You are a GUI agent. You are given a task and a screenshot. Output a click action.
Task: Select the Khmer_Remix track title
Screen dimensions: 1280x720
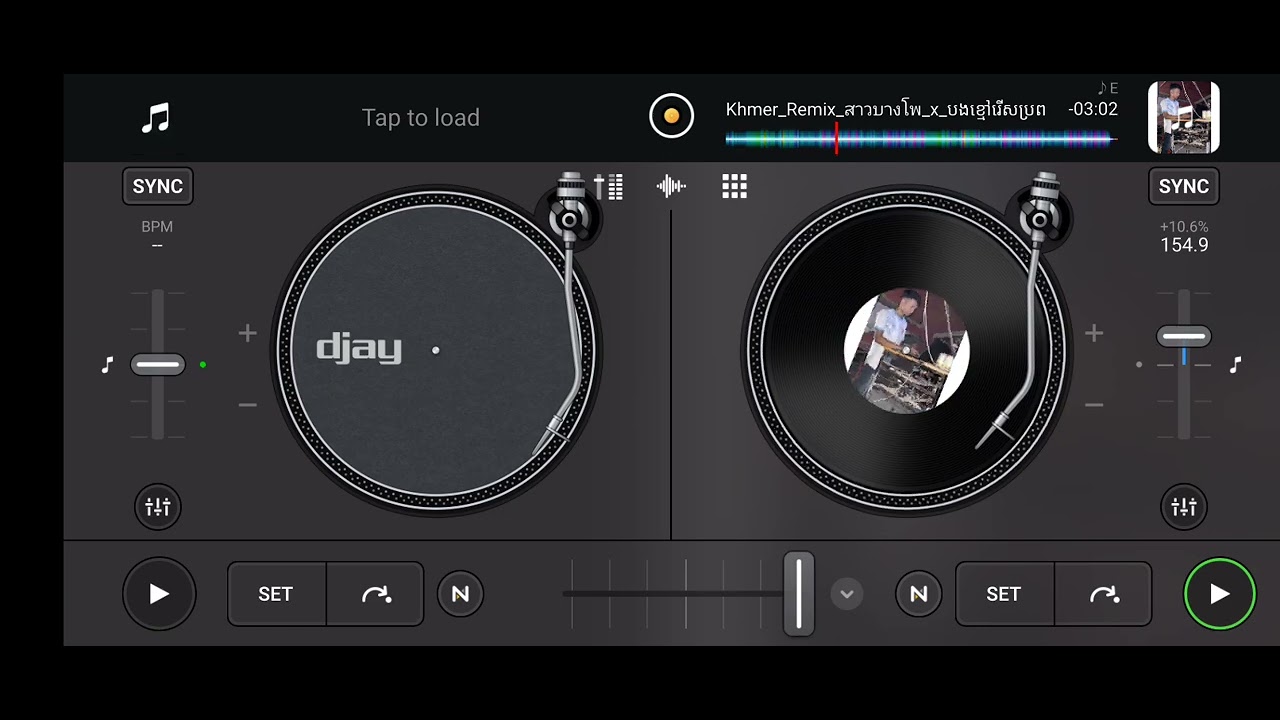coord(886,109)
